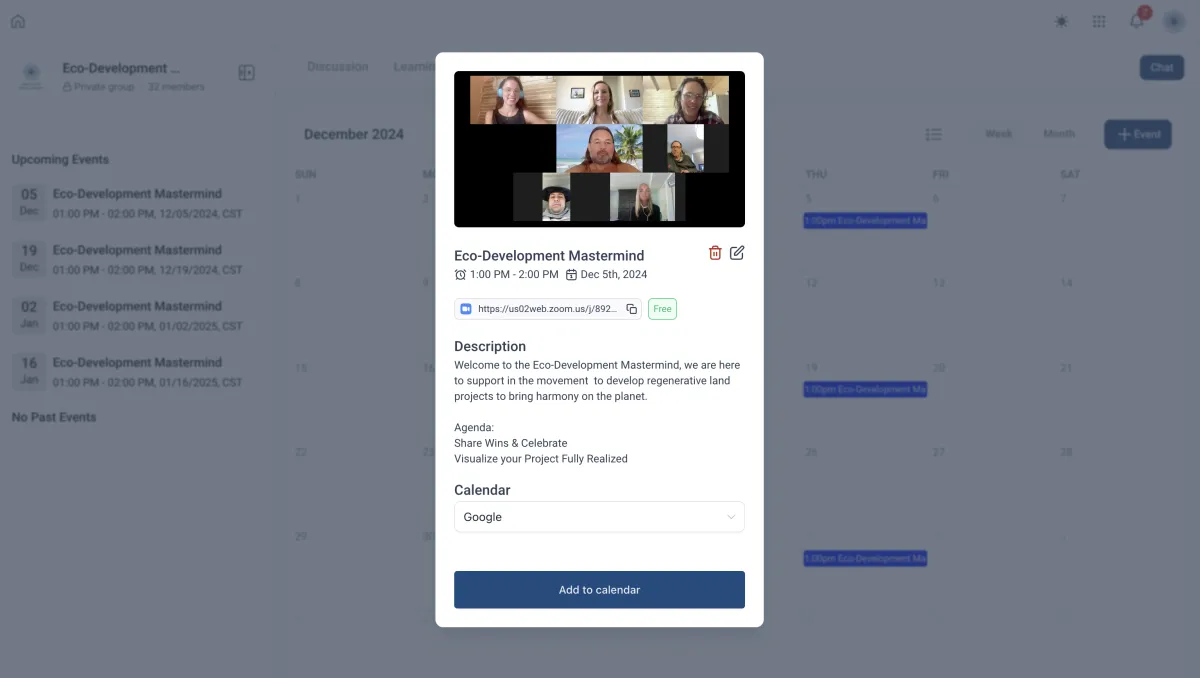Click the alarm clock icon beside the event time
1200x678 pixels.
460,274
